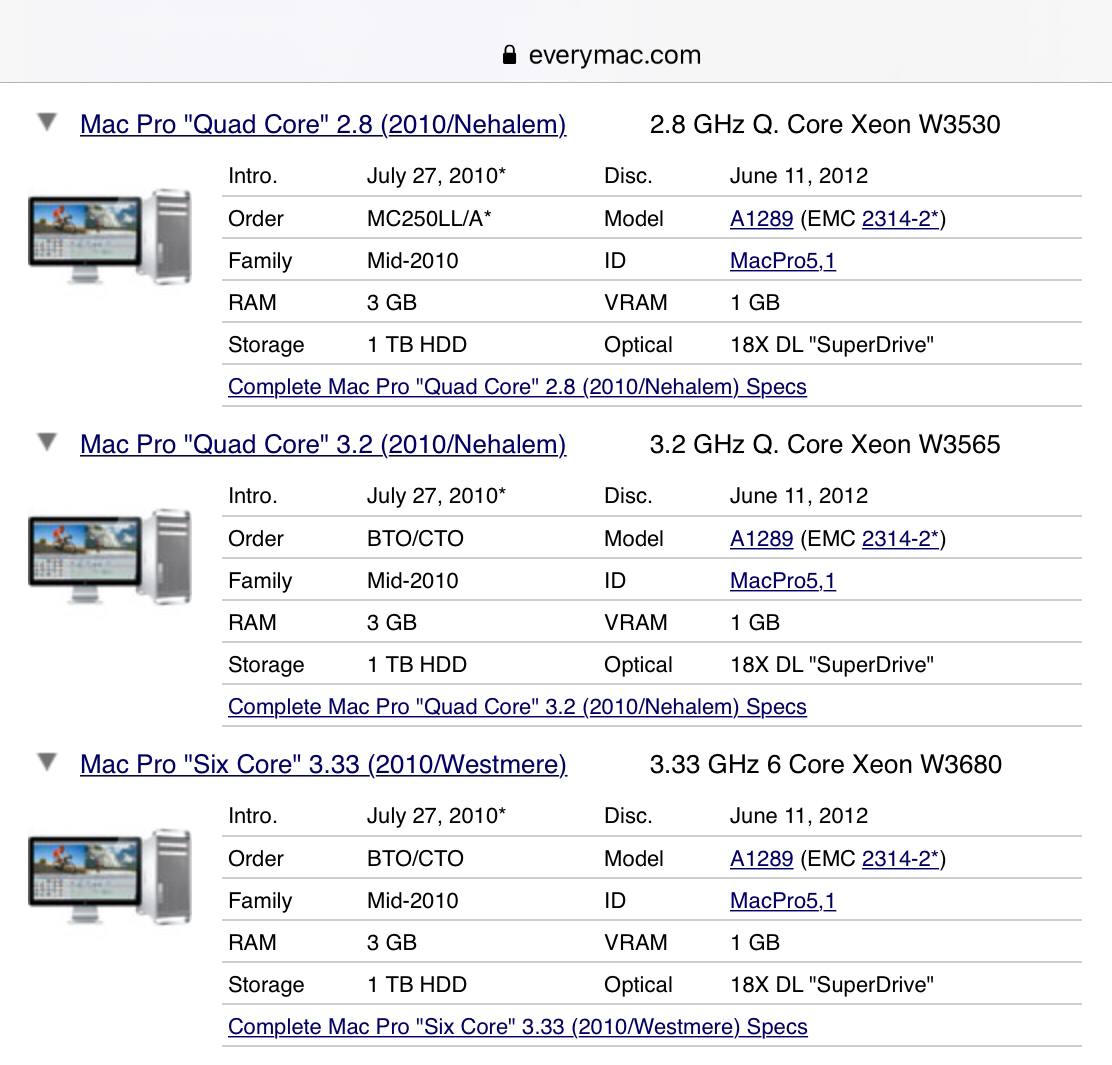
Task: Click "BTO/CTO" in the Six Core 3.33 table
Action: coord(415,858)
